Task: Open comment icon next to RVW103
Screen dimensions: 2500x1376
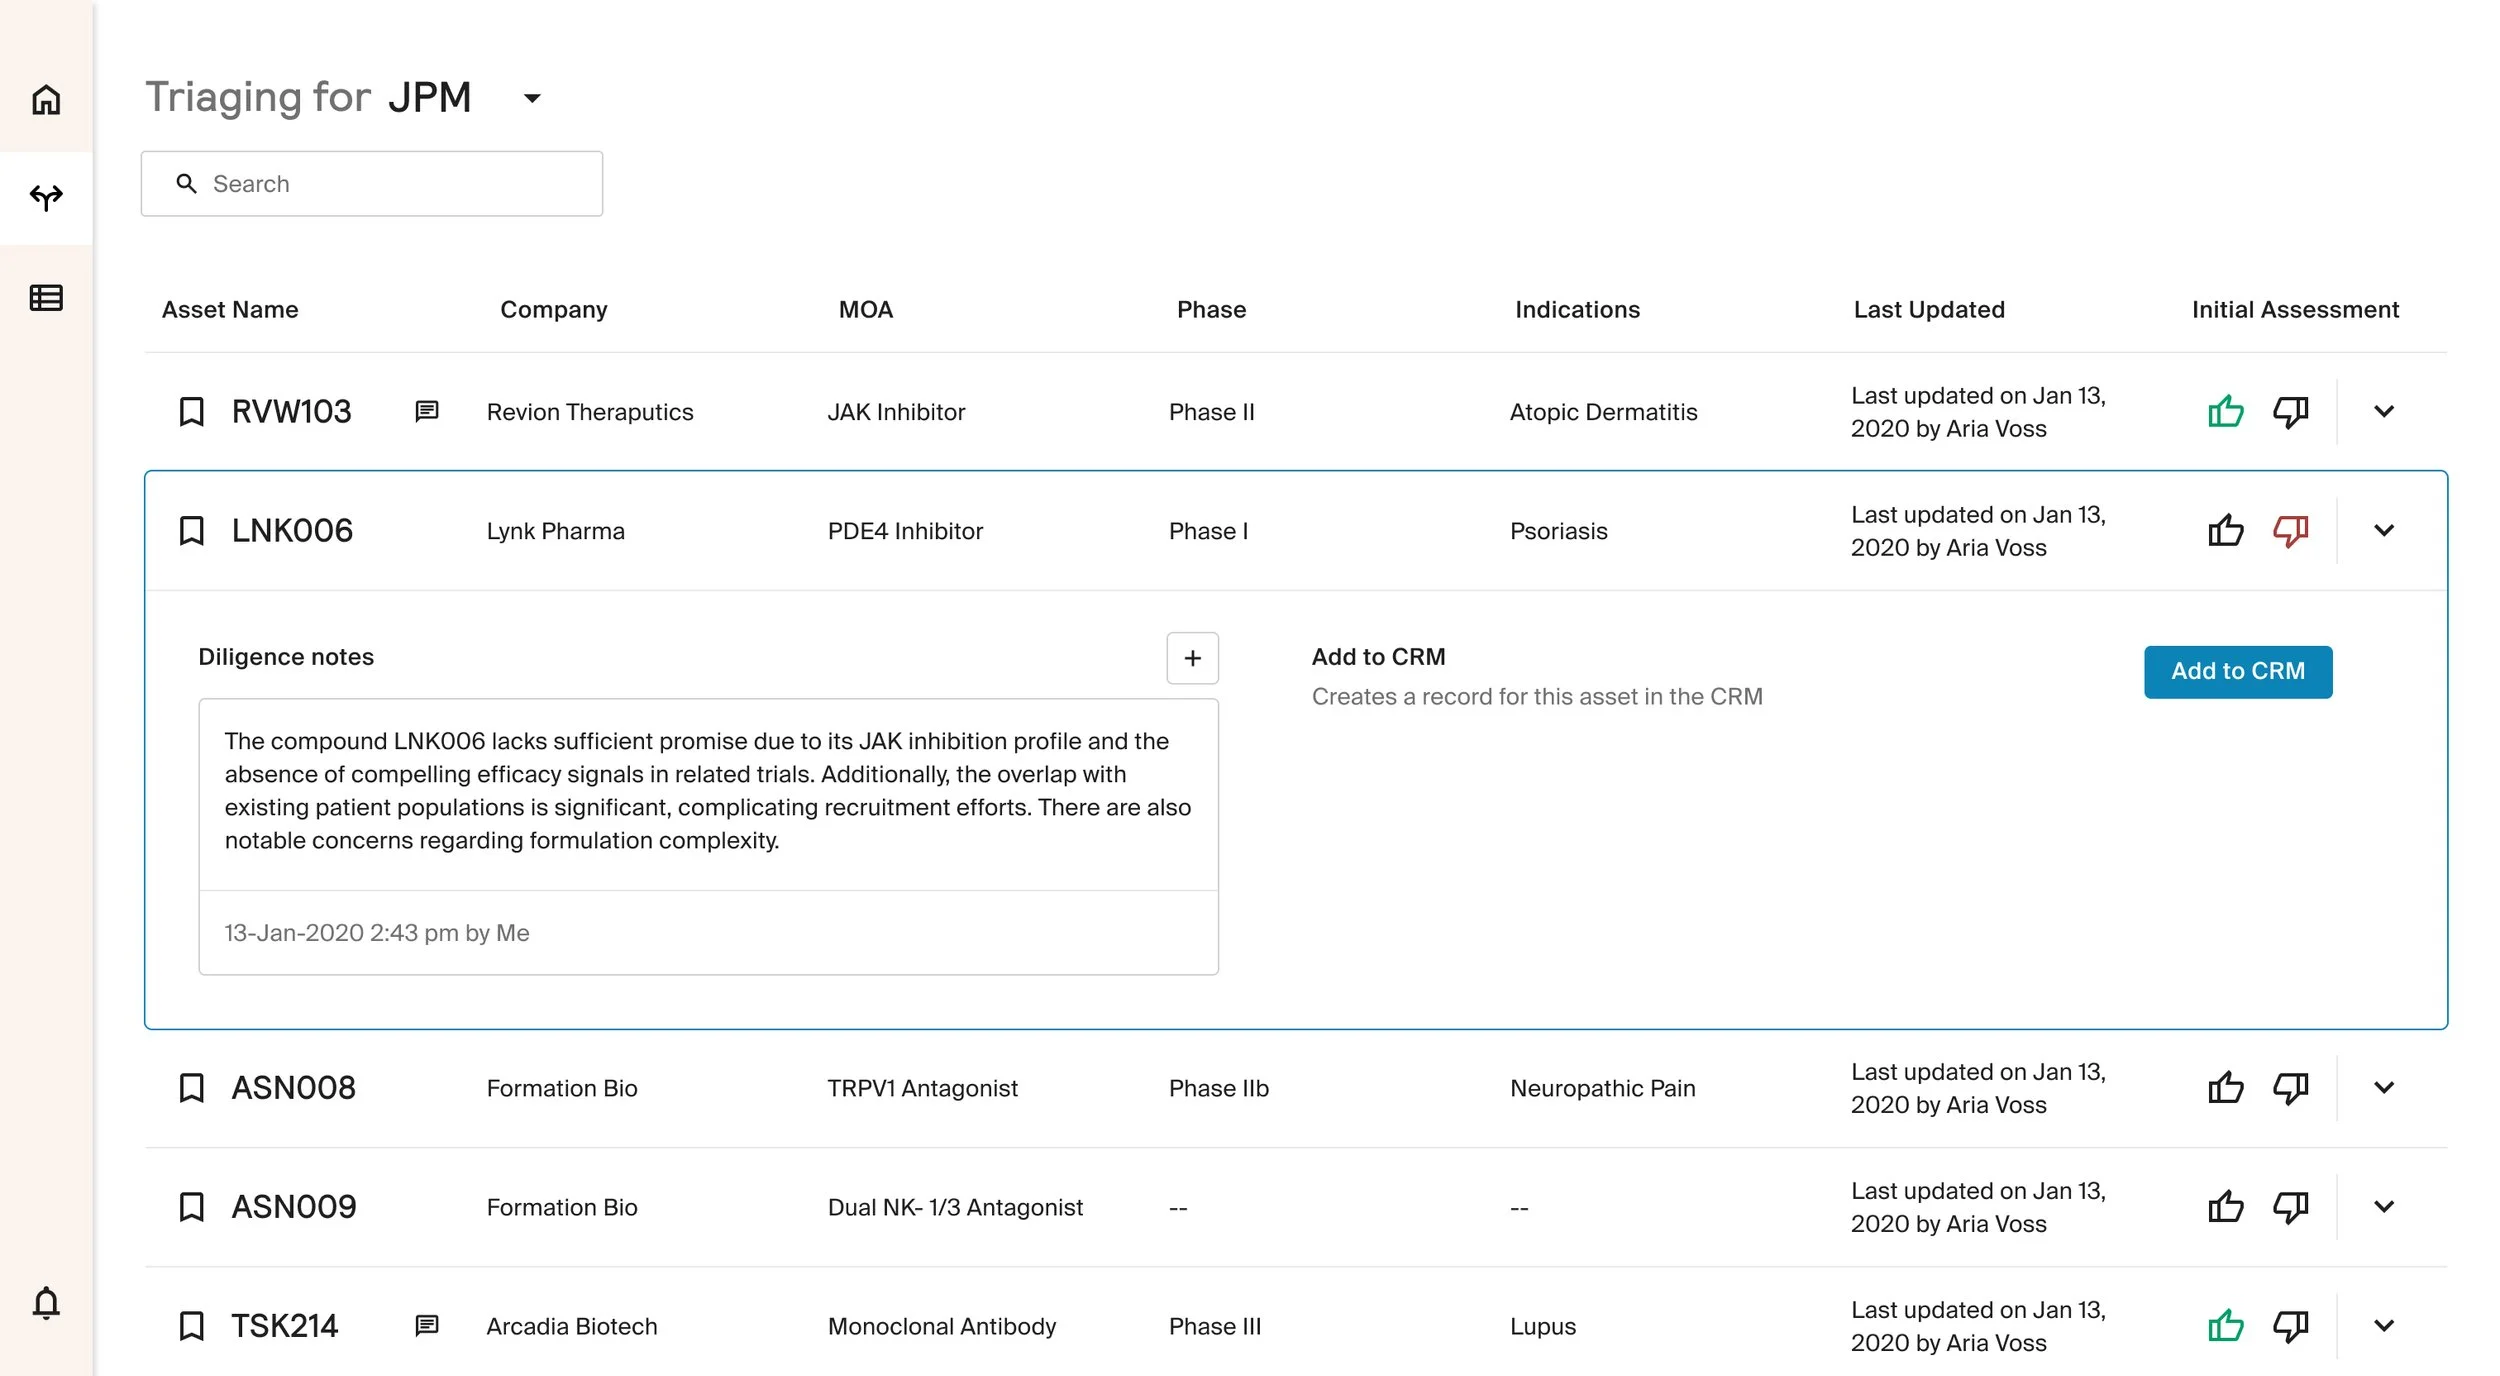Action: coord(427,411)
